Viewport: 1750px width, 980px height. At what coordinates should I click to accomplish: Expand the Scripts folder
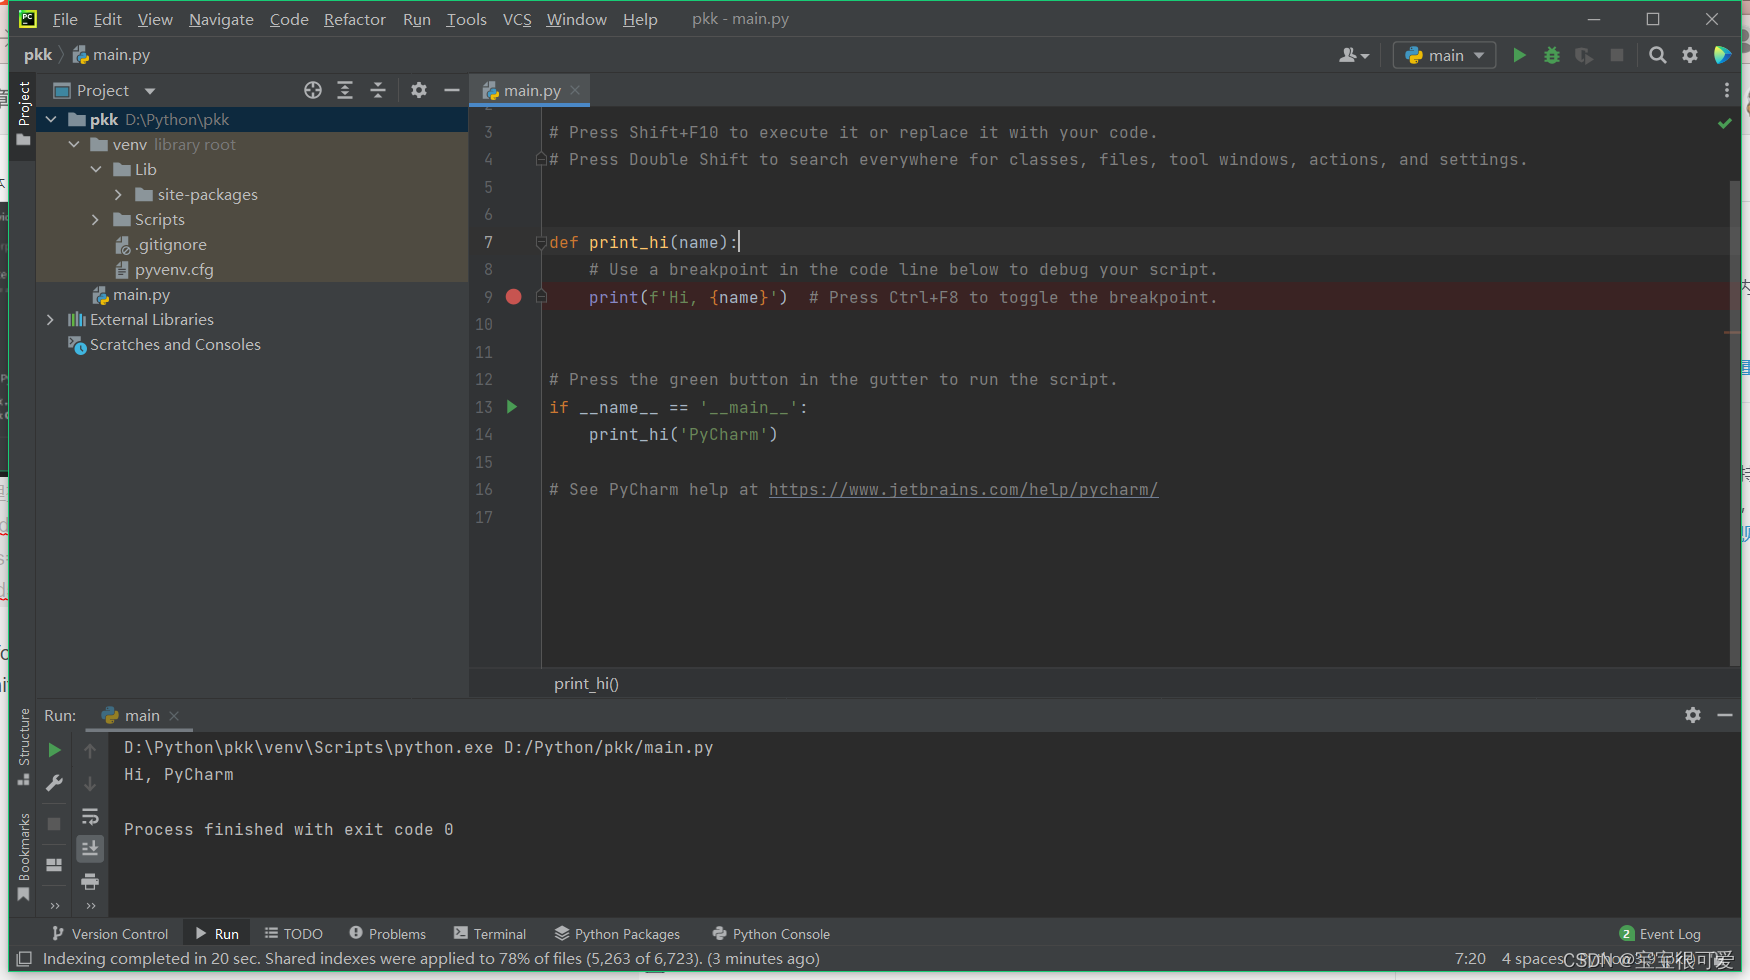point(95,219)
